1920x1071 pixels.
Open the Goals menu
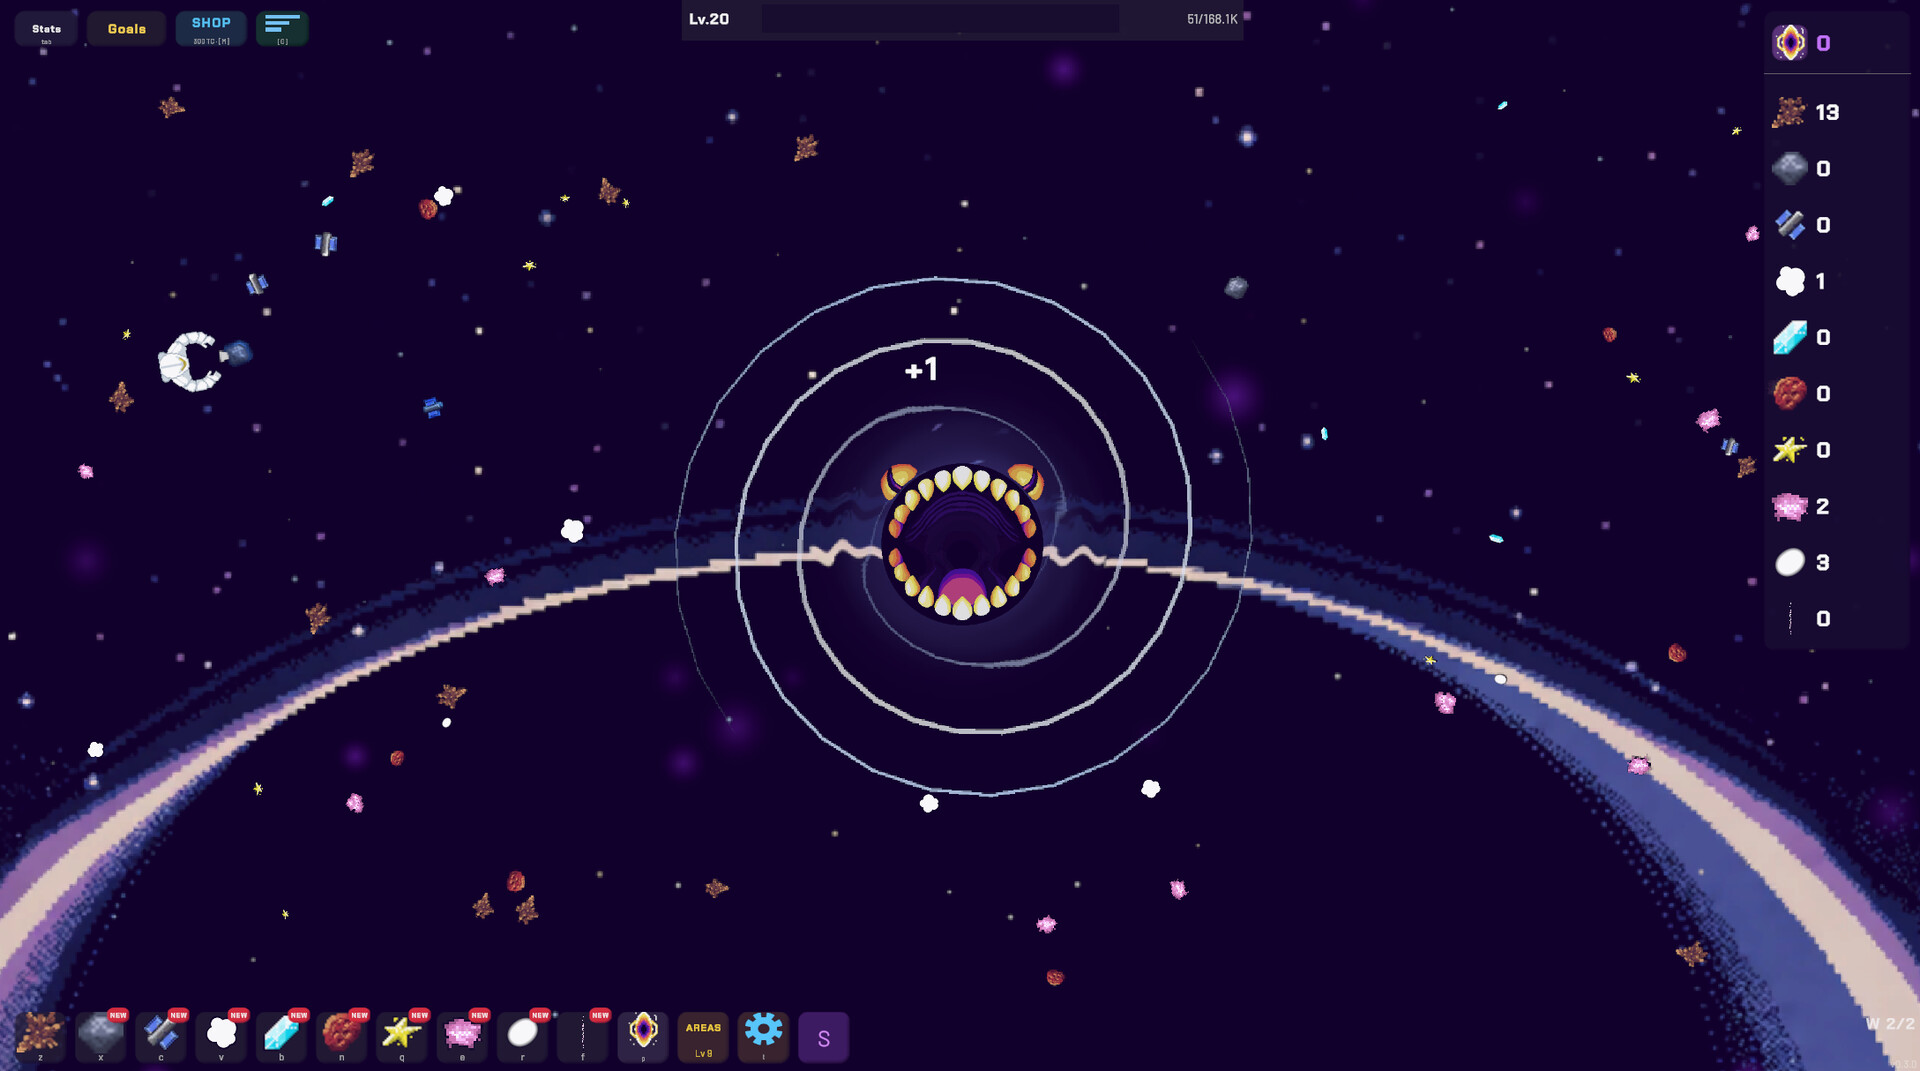[127, 30]
